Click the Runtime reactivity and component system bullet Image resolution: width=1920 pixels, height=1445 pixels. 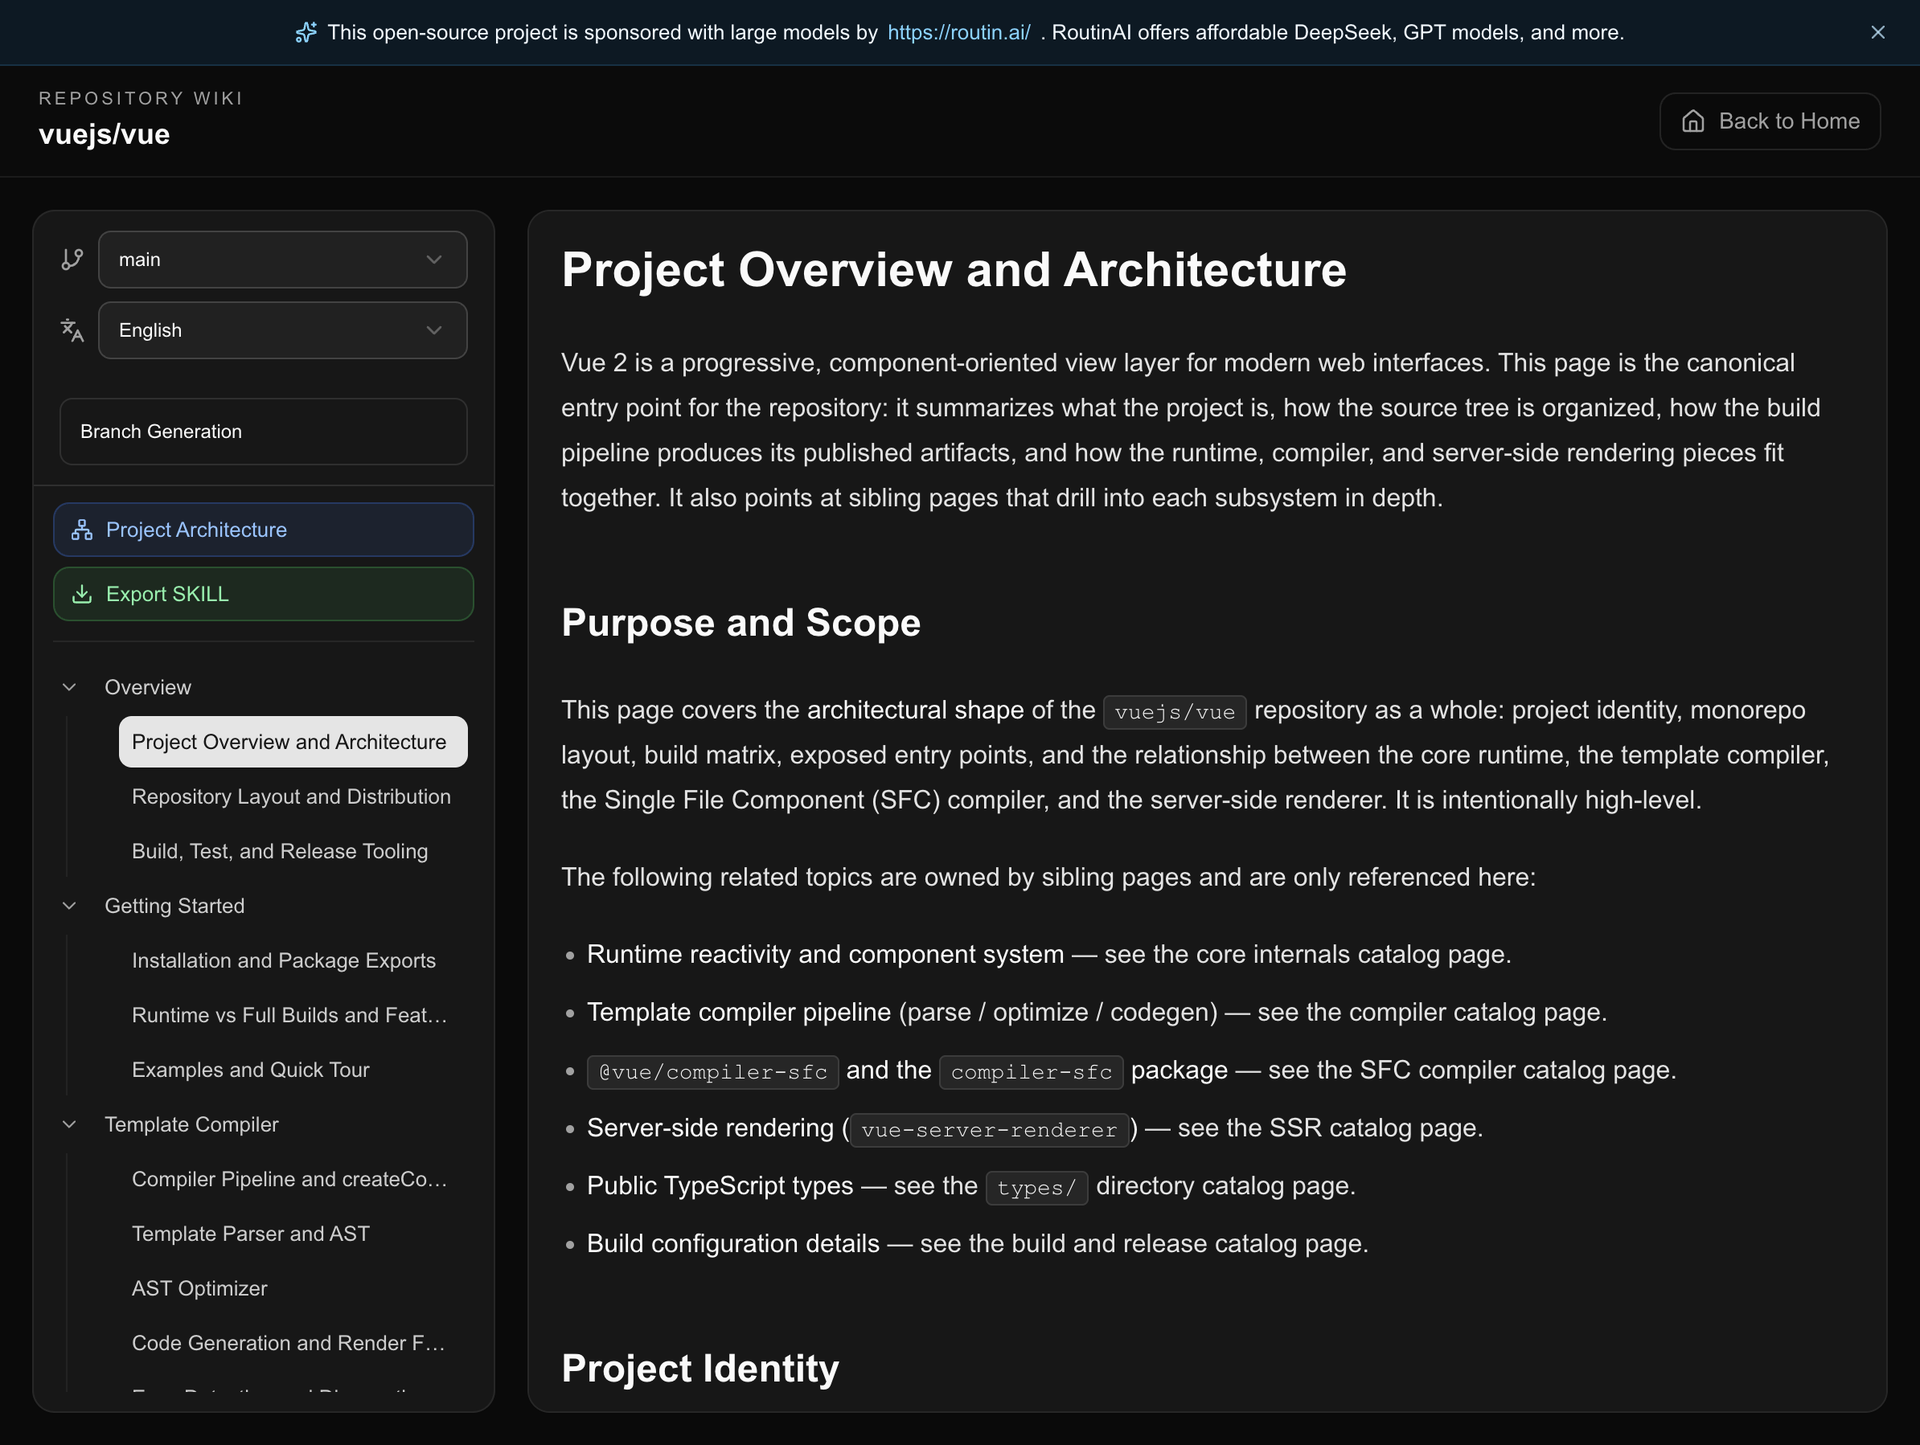(x=1049, y=954)
